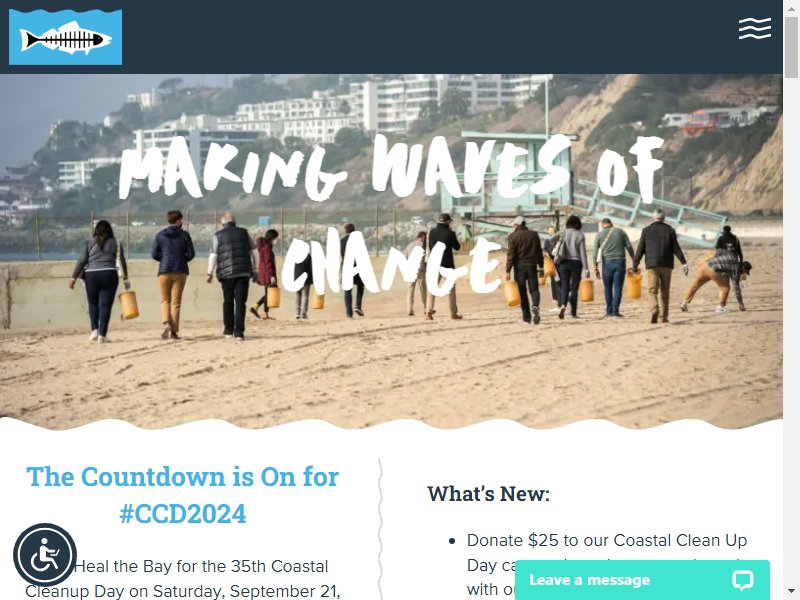The width and height of the screenshot is (800, 600).
Task: Click the sandy foreground of the hero image
Action: 391,378
